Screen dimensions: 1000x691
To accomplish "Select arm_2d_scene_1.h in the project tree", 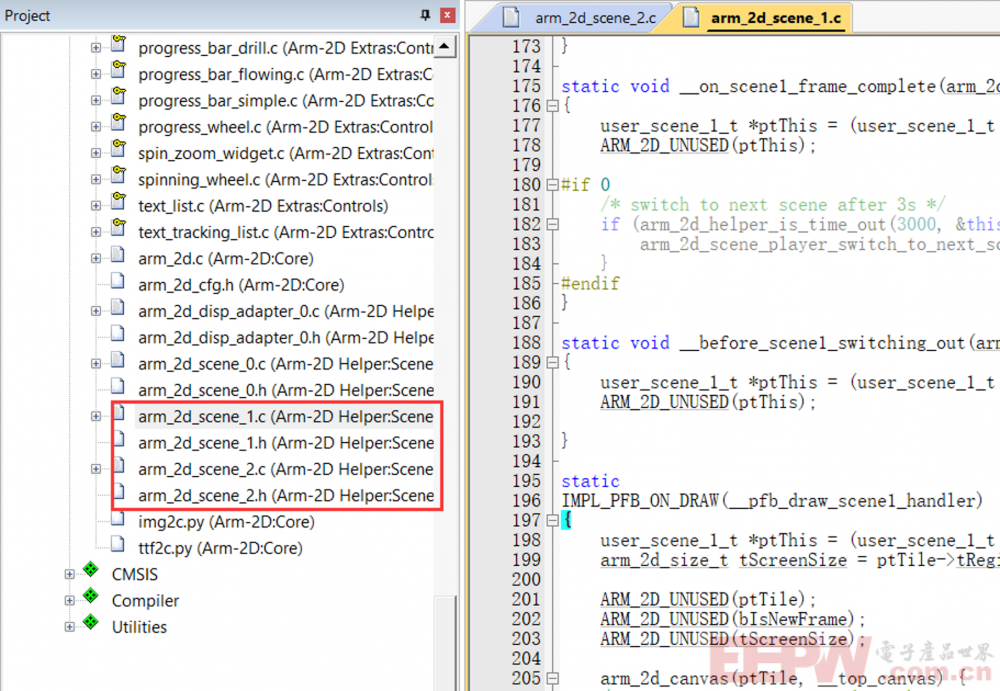I will click(x=286, y=443).
